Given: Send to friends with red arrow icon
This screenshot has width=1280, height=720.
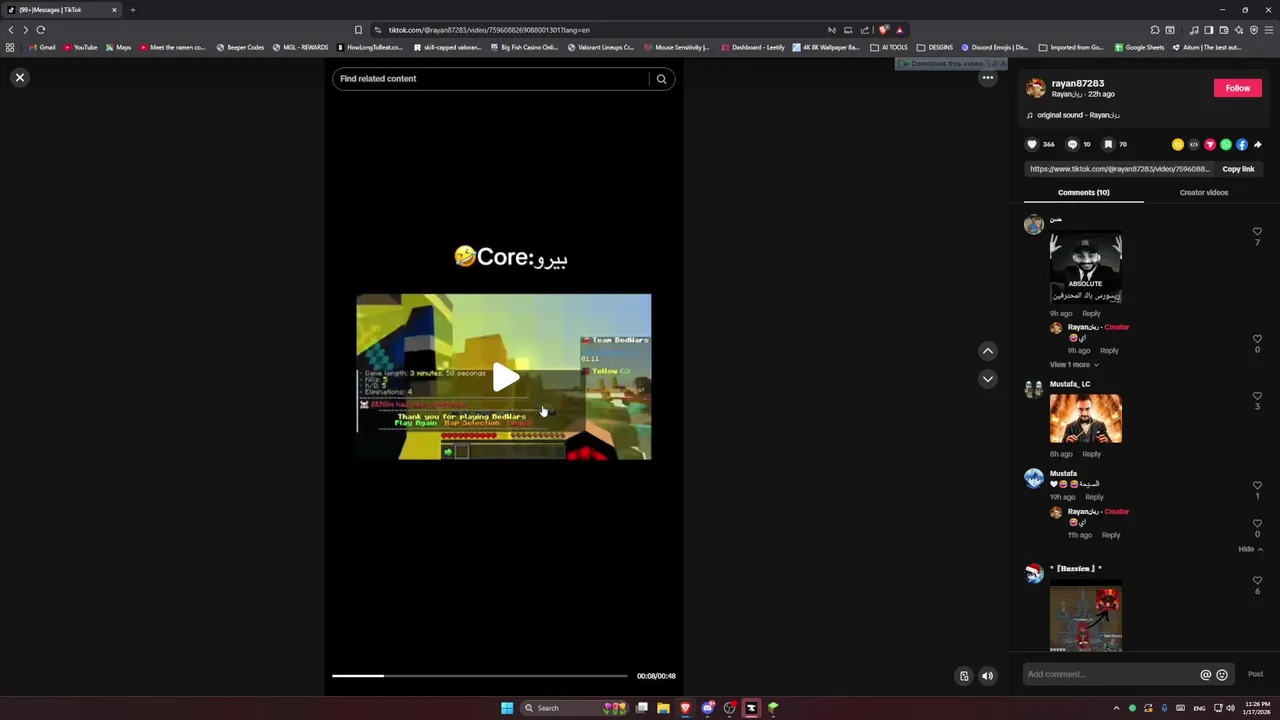Looking at the screenshot, I should tap(1209, 144).
